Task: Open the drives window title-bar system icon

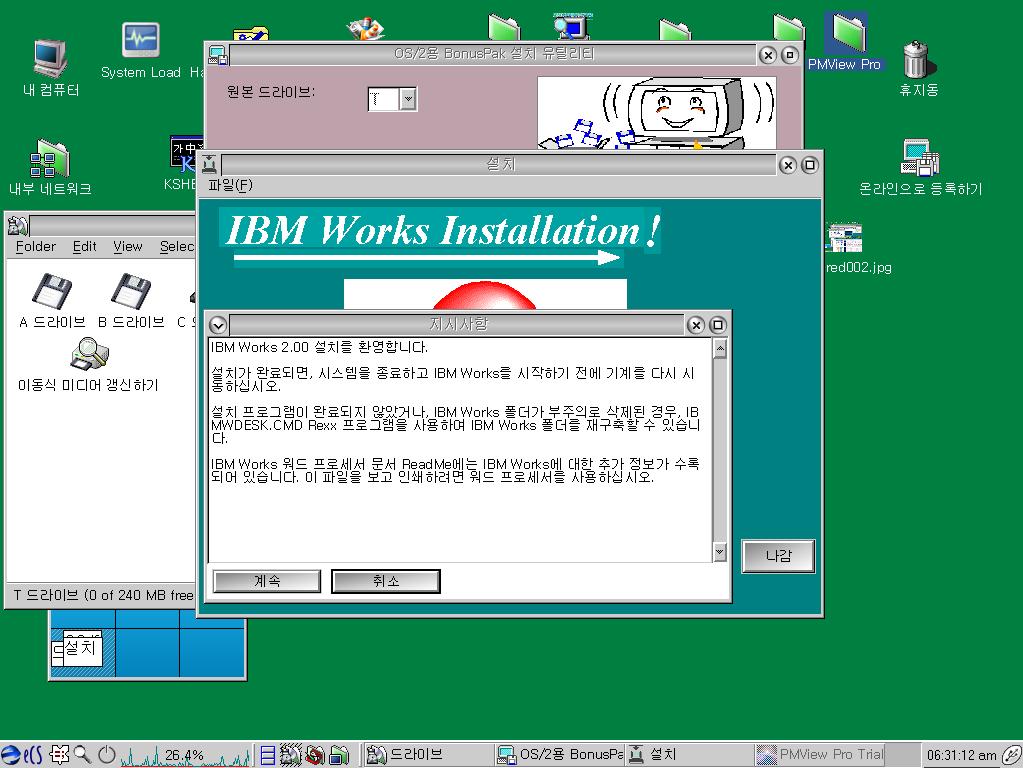Action: [x=18, y=226]
